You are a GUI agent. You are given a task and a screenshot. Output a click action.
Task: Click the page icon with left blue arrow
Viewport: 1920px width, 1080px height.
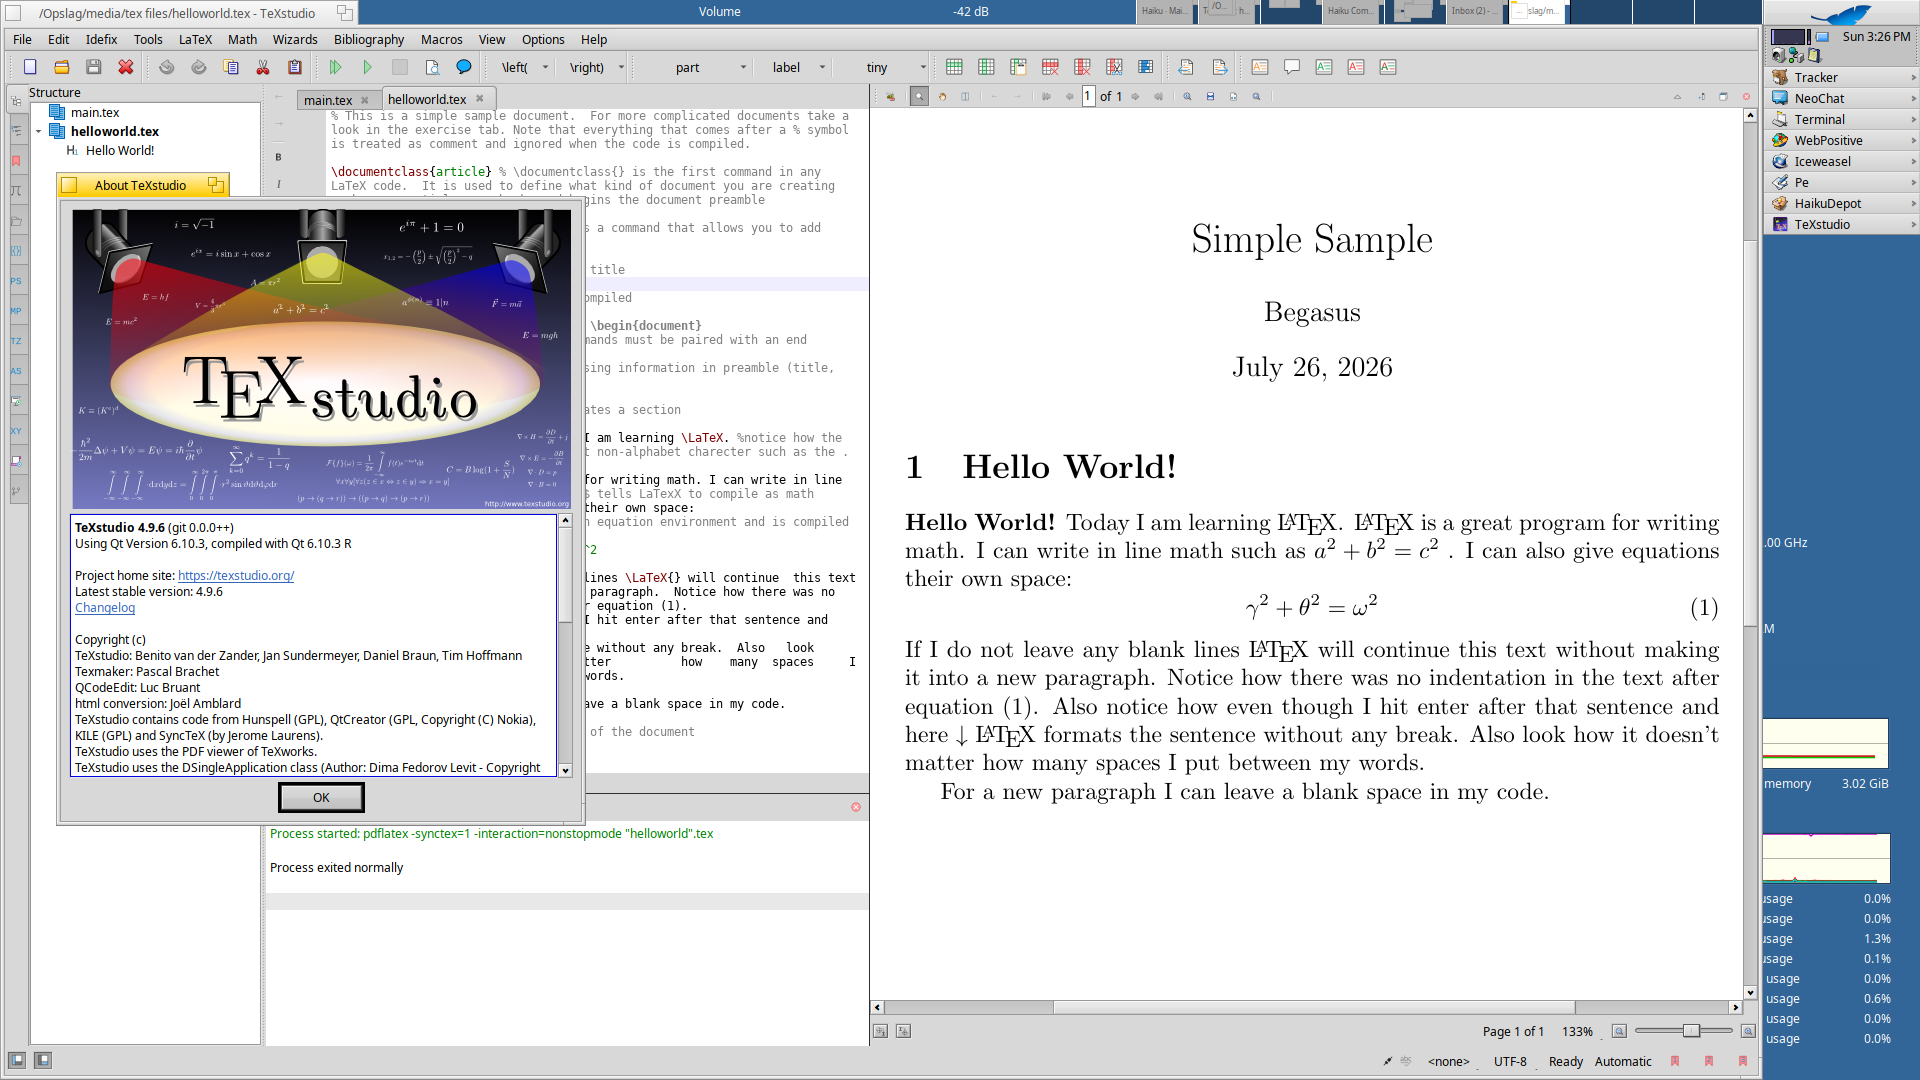1186,67
